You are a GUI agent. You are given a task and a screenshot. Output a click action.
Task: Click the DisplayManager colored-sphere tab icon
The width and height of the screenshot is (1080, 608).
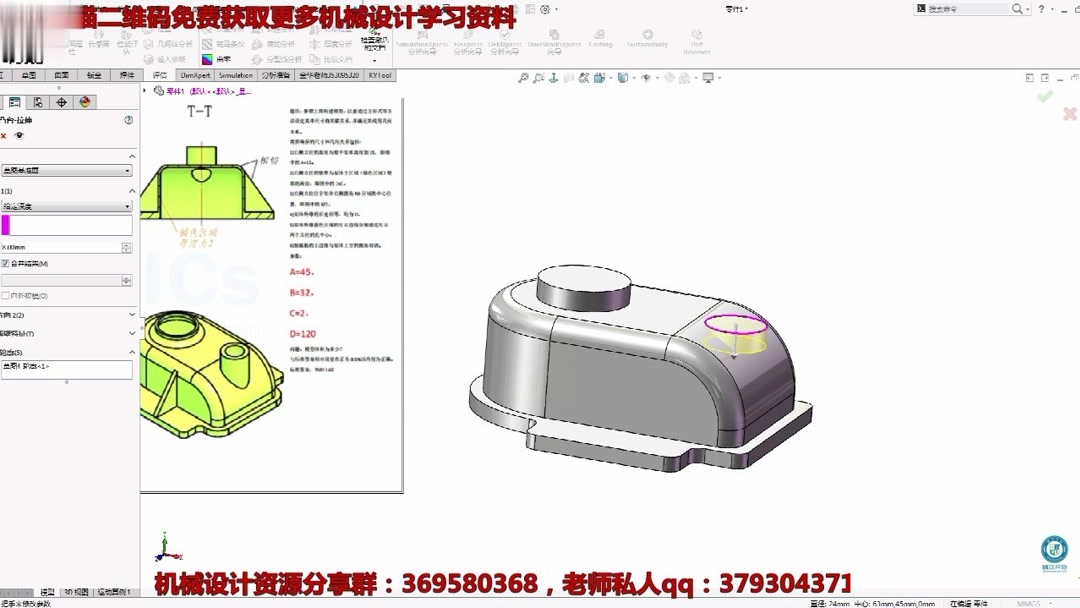point(84,101)
